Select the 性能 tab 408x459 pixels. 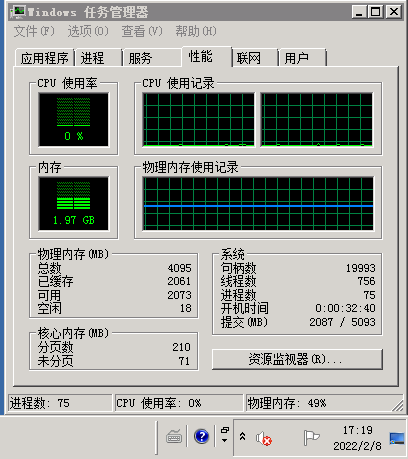[207, 57]
